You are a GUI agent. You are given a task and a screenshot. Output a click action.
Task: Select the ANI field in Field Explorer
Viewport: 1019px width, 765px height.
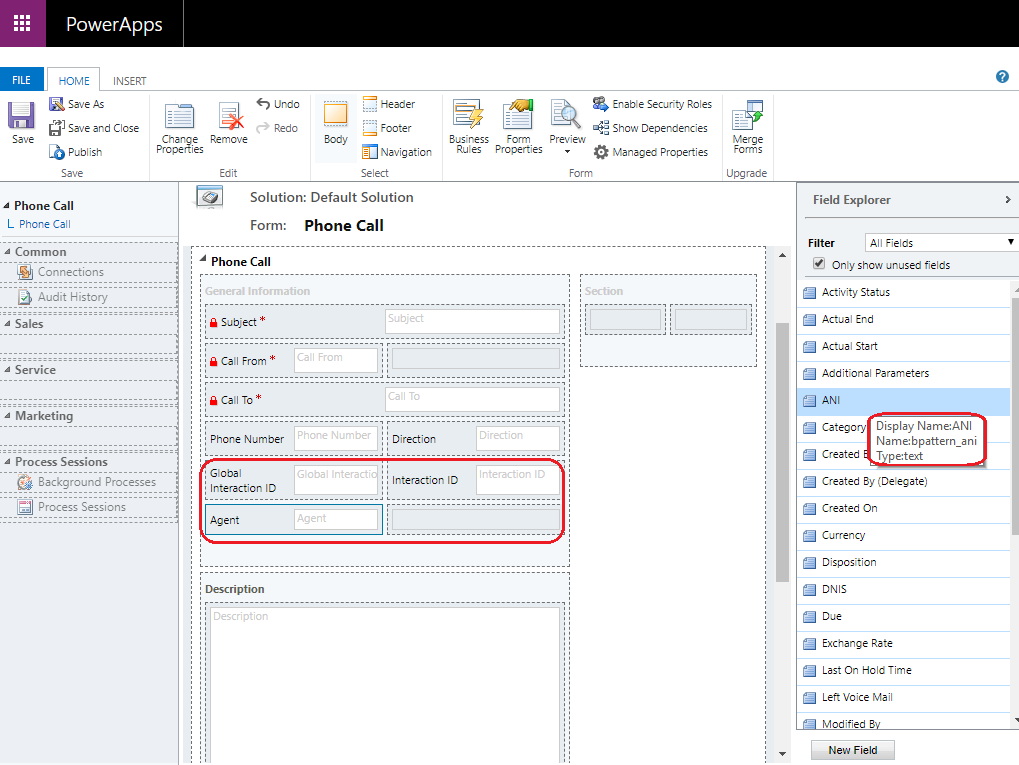[x=904, y=400]
